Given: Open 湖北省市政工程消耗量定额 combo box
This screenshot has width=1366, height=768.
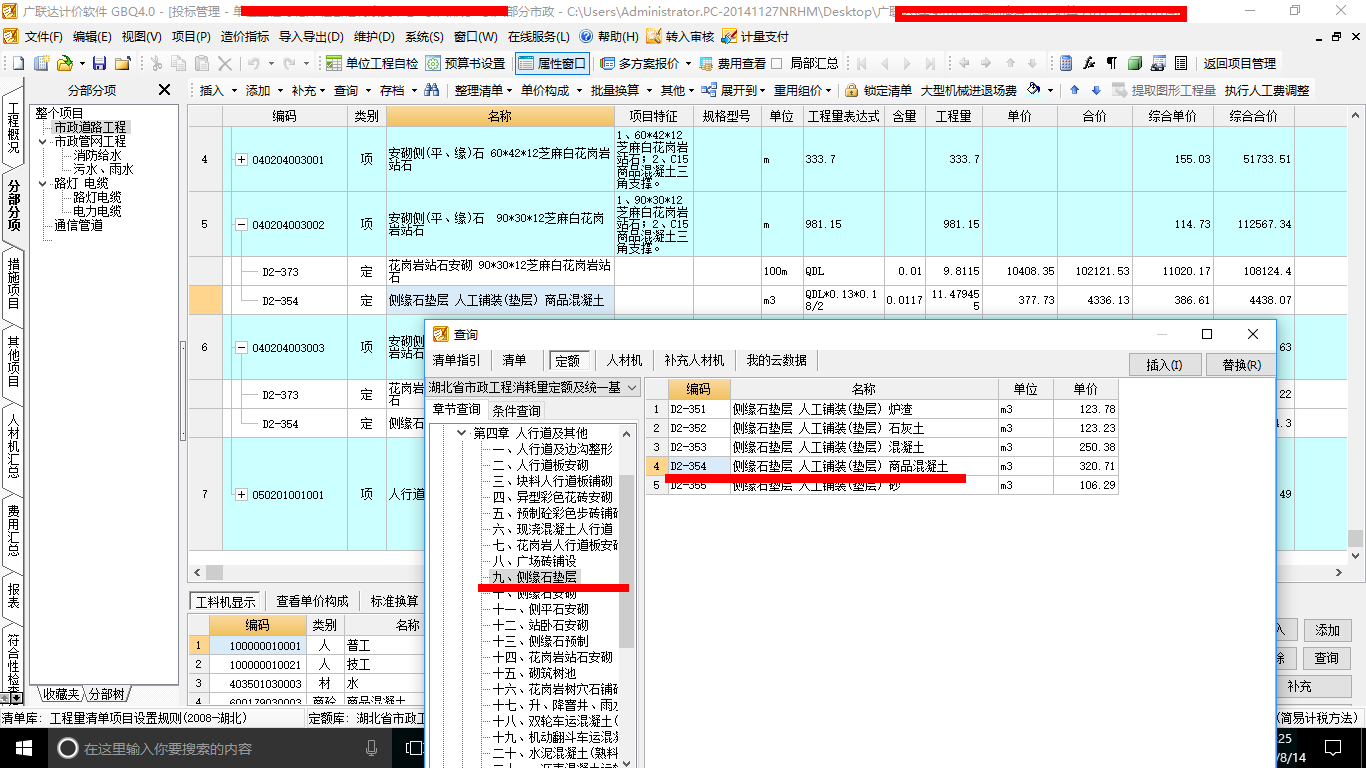Looking at the screenshot, I should tap(533, 388).
